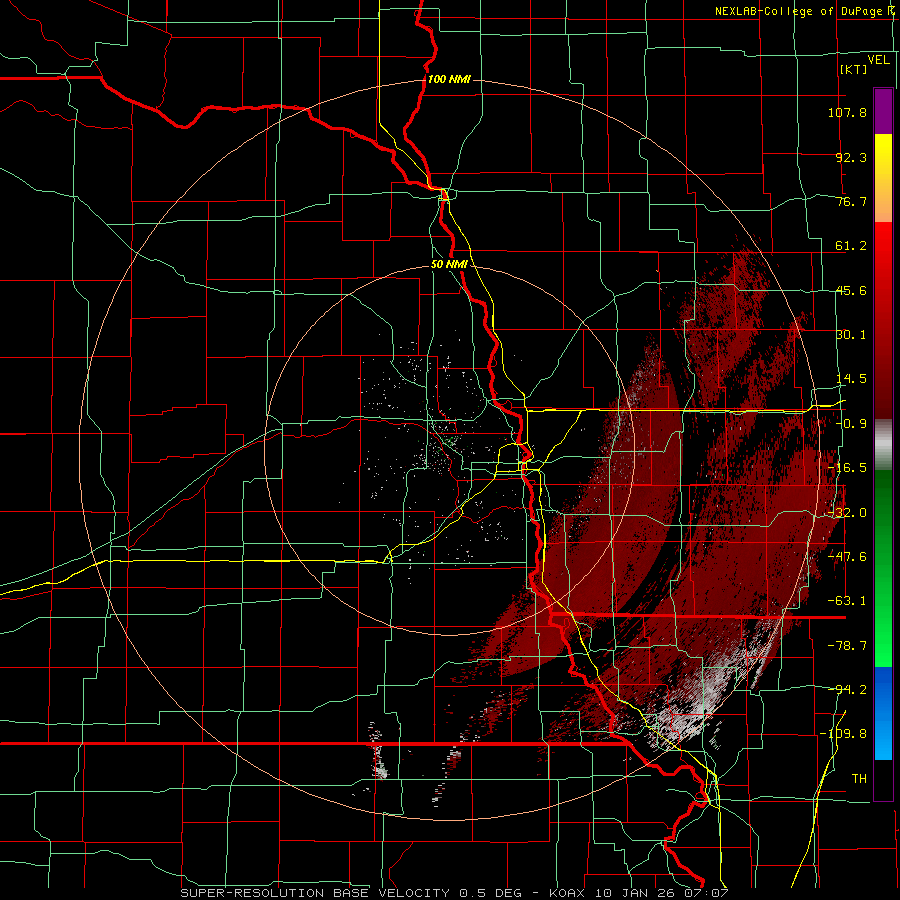Select the -109.8 legend value

point(844,734)
